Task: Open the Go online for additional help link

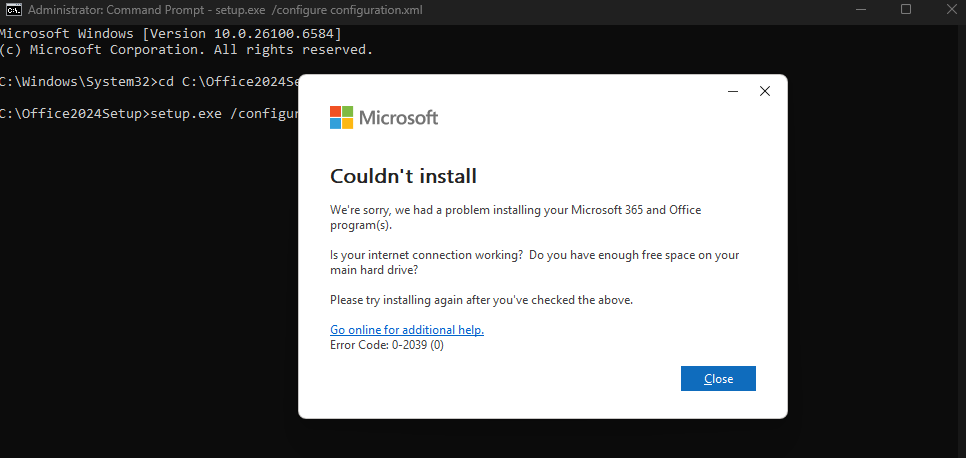Action: 406,330
